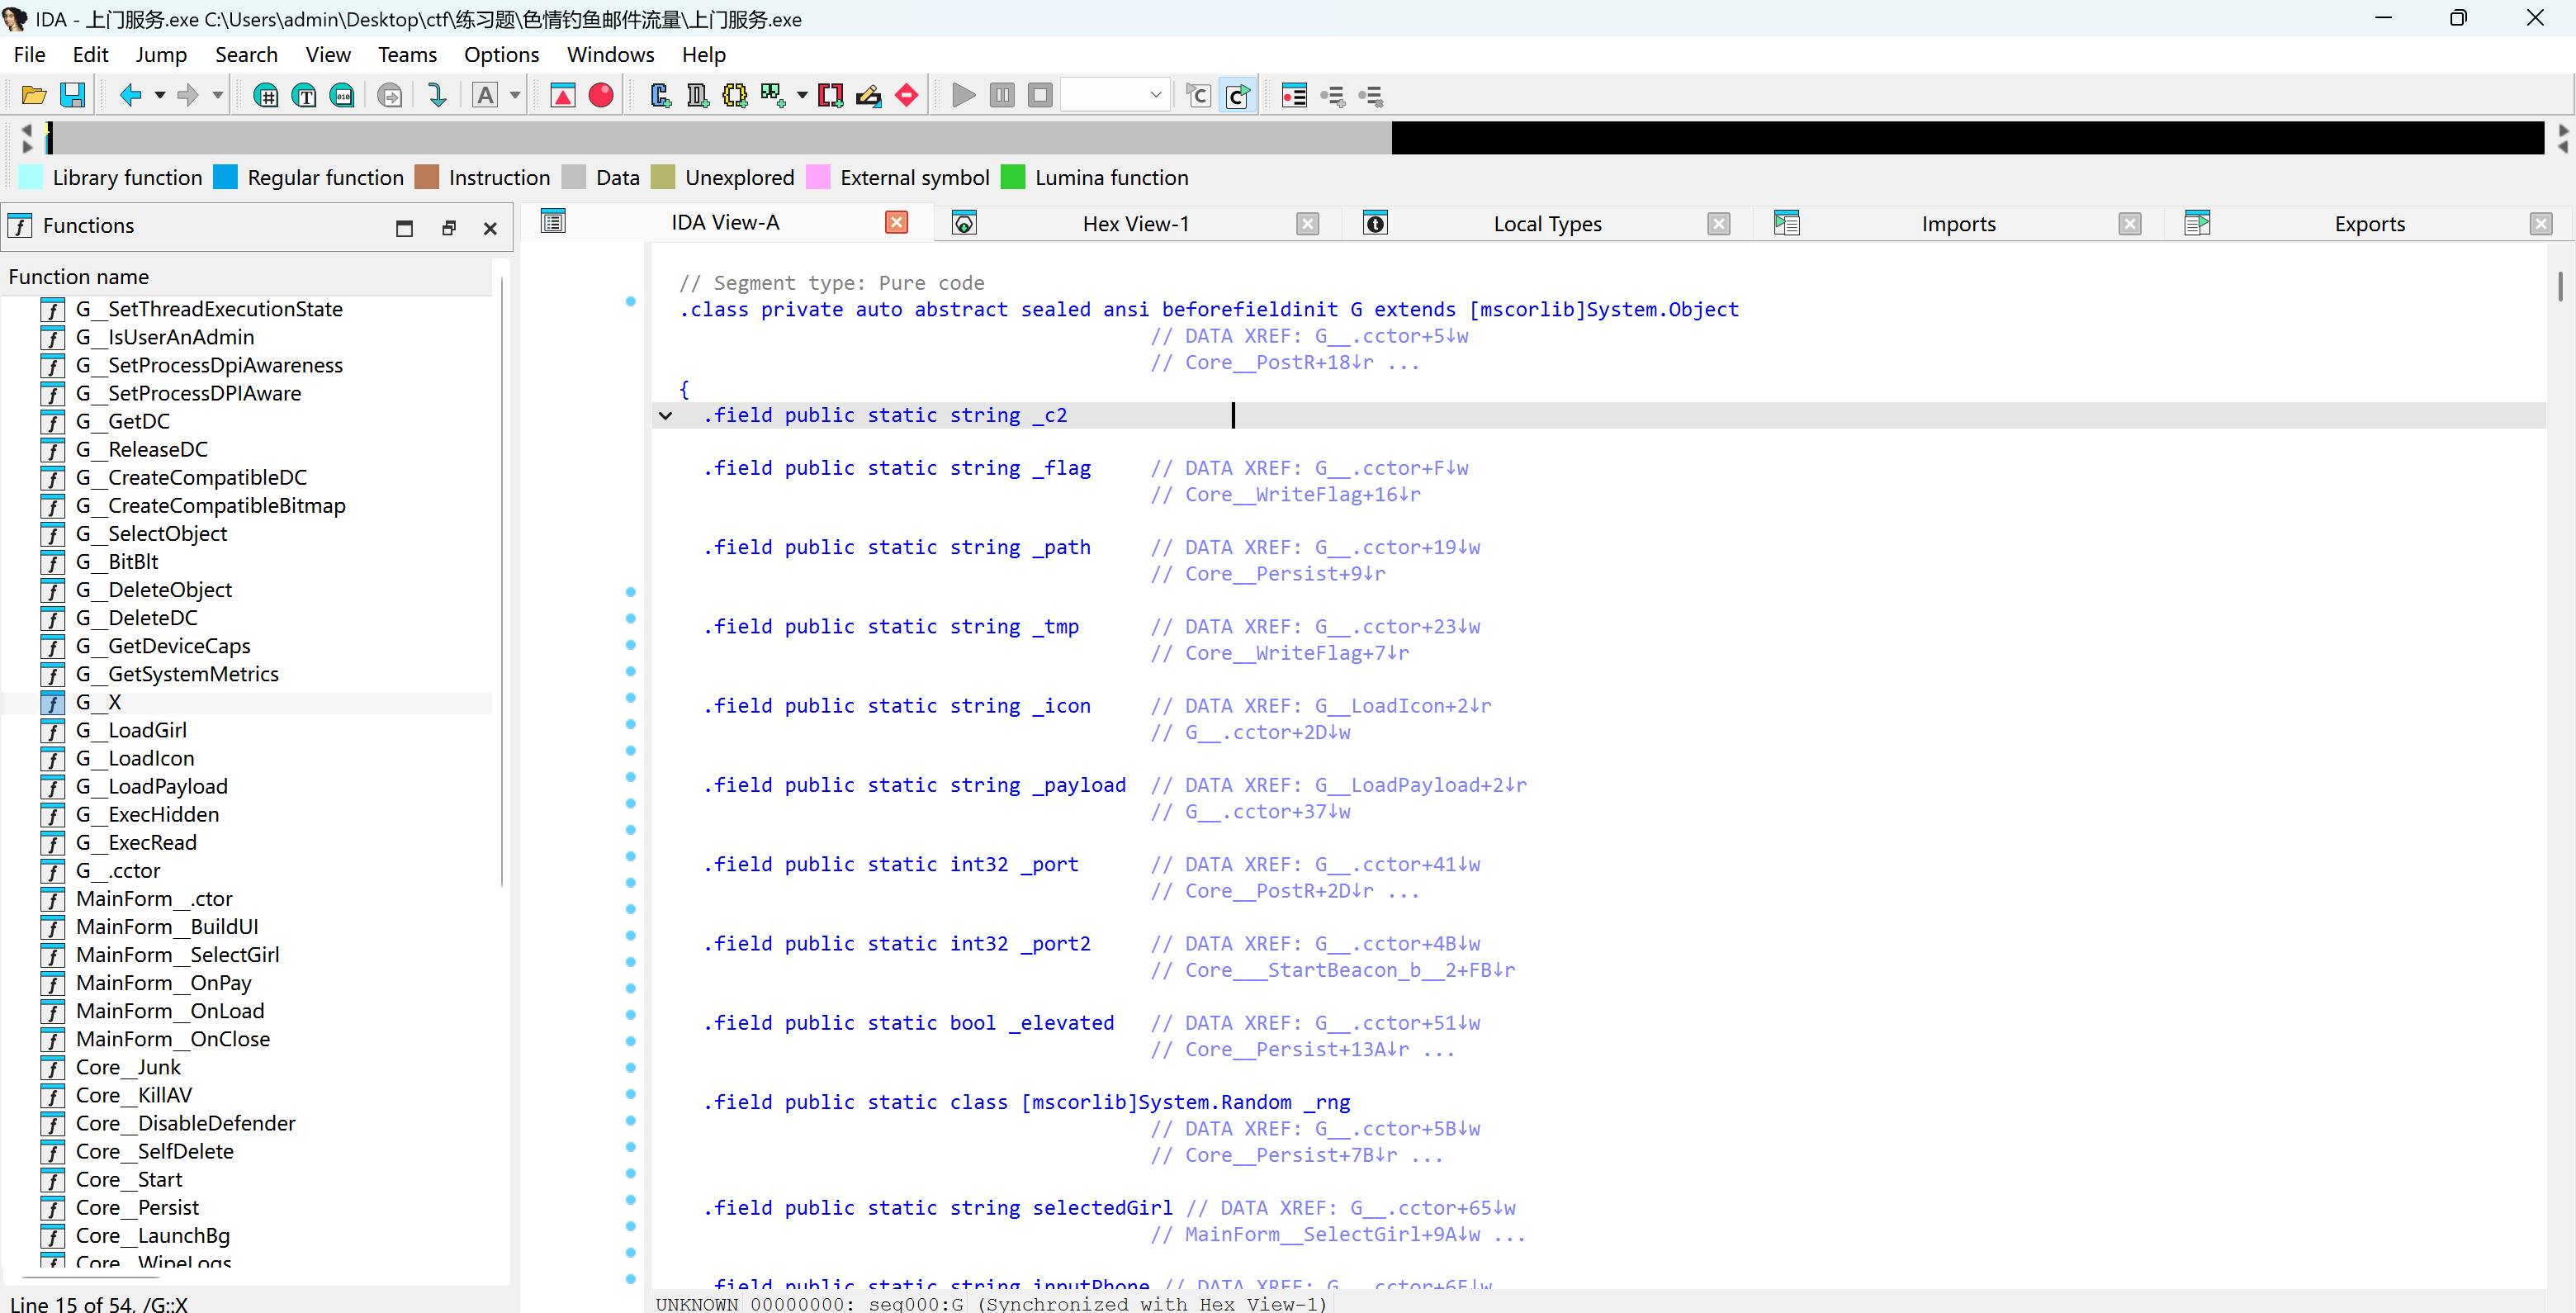Click the highlighted C with green arrow icon

[x=1237, y=96]
